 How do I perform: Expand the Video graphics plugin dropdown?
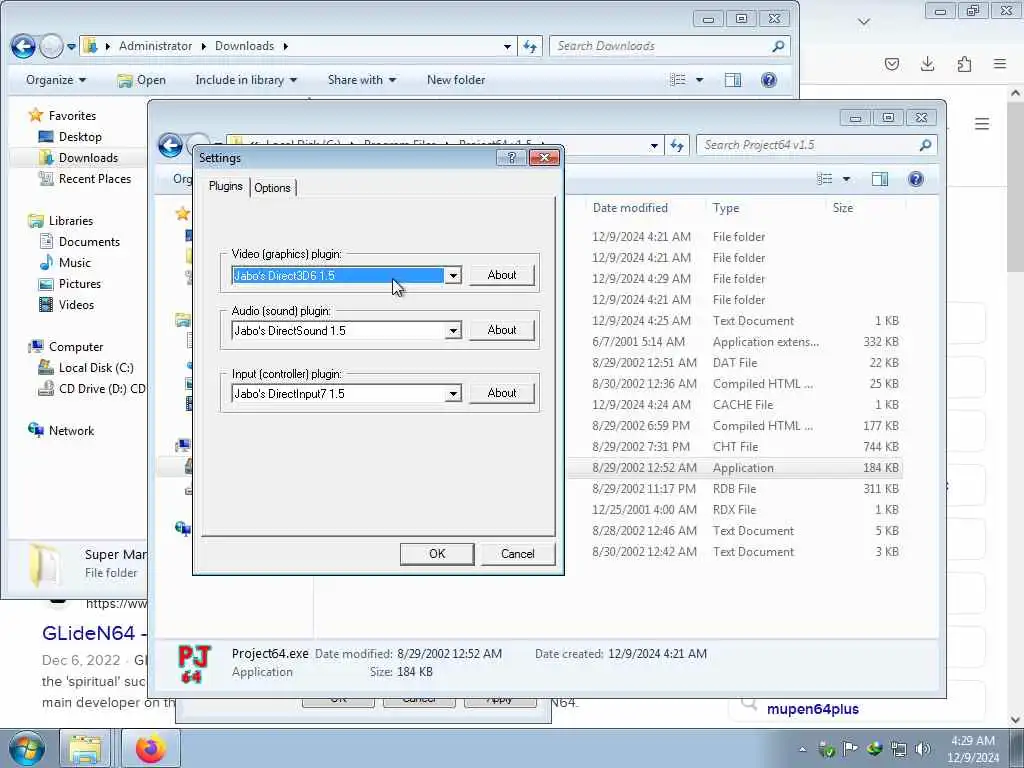(453, 276)
